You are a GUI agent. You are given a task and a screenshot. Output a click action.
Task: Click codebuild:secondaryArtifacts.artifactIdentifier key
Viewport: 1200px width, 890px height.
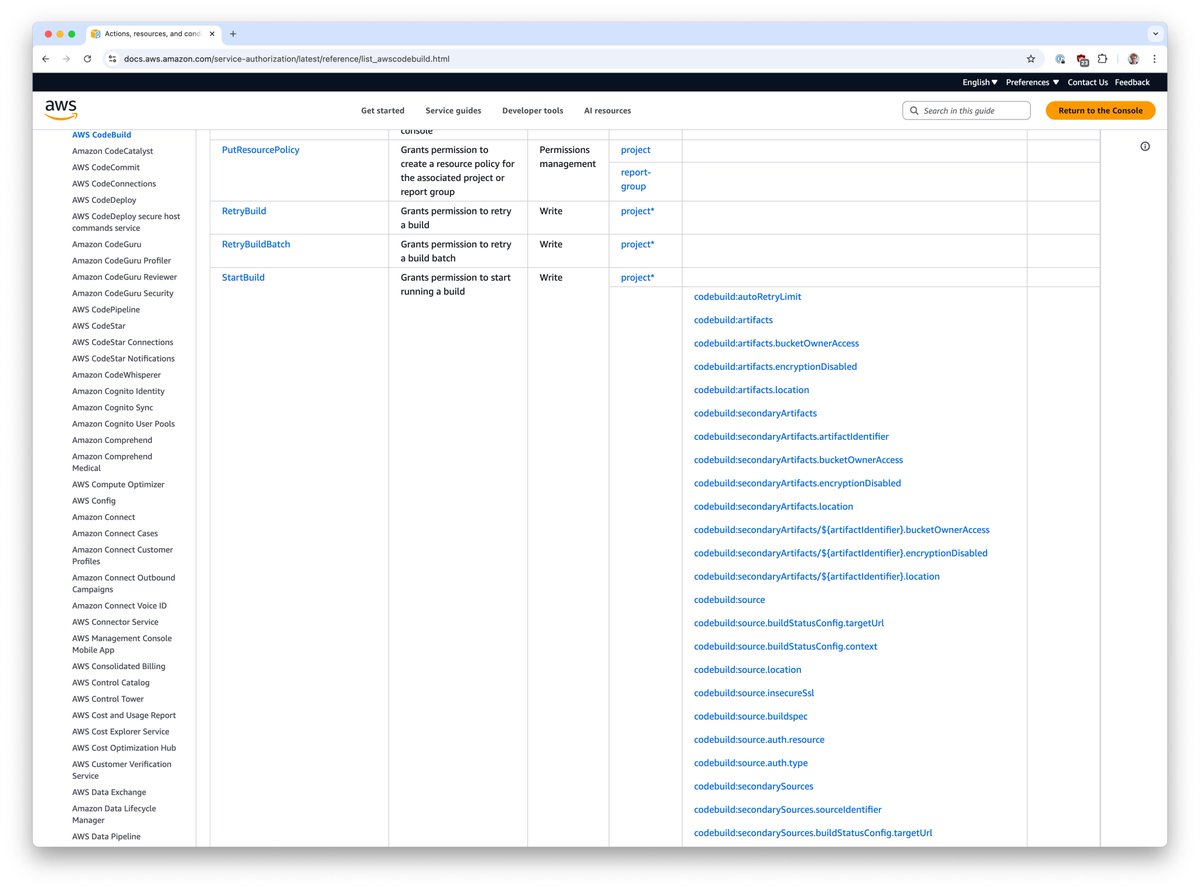791,437
